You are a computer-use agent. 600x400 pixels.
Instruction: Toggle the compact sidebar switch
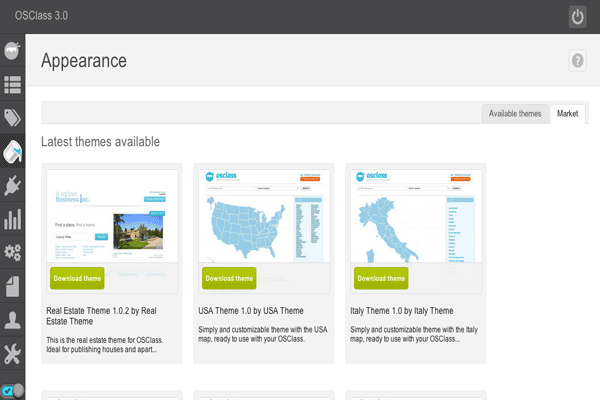(x=12, y=390)
